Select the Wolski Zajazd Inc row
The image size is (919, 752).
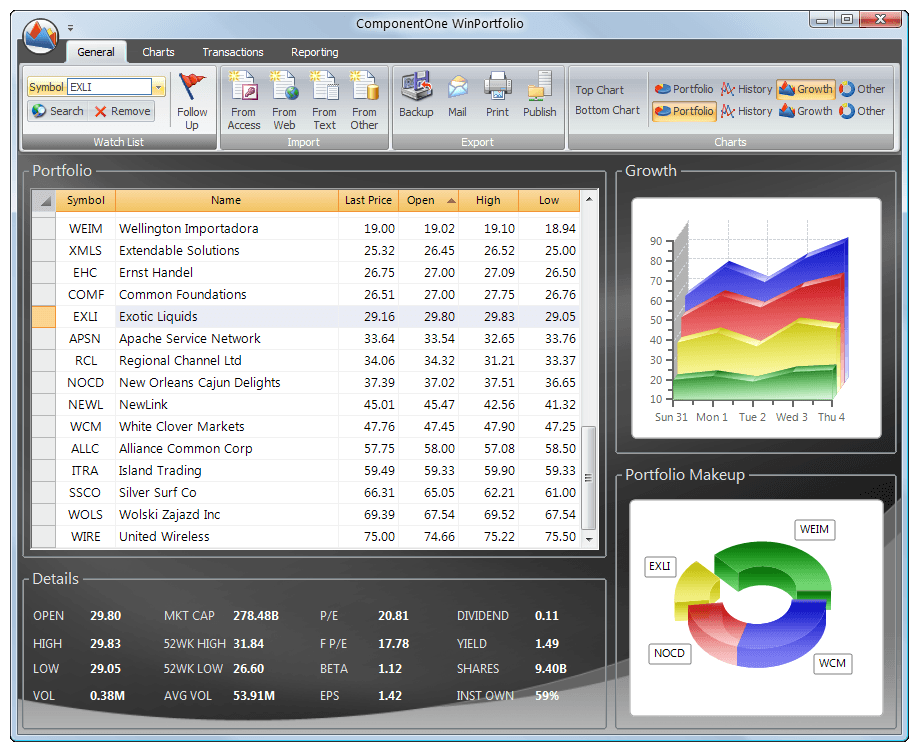pos(306,514)
